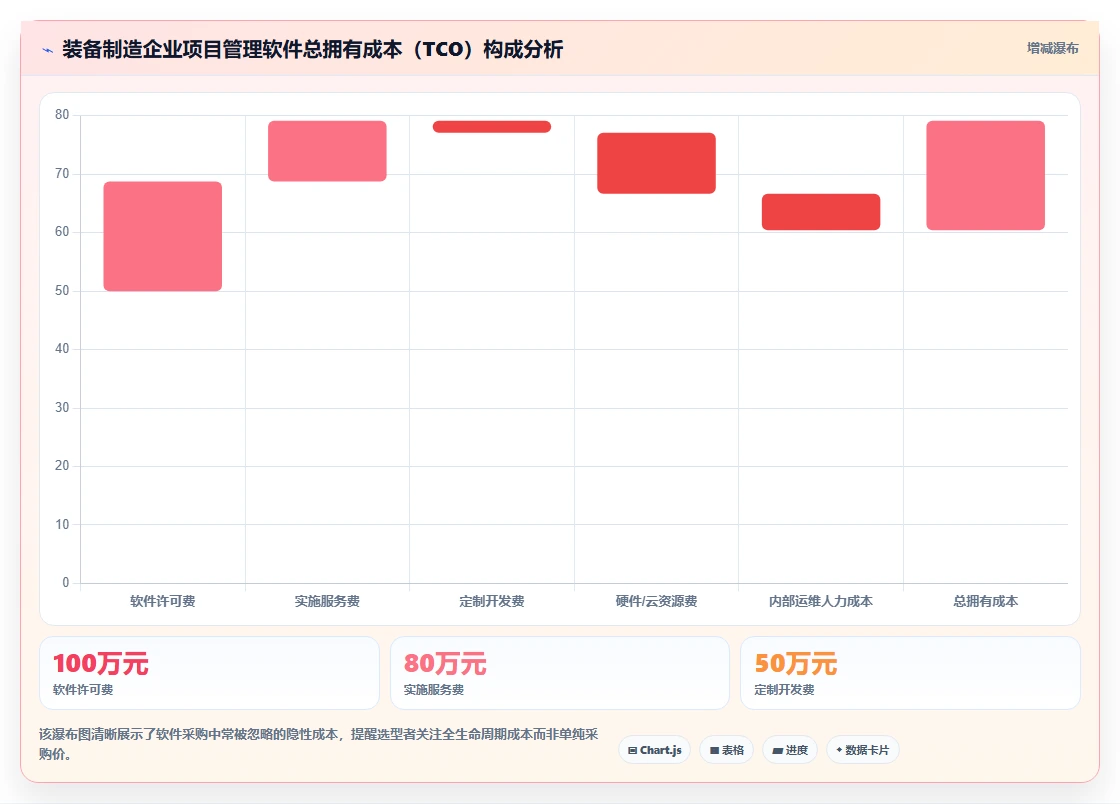The height and width of the screenshot is (804, 1120).
Task: Click the y-axis value 60
Action: click(x=62, y=232)
